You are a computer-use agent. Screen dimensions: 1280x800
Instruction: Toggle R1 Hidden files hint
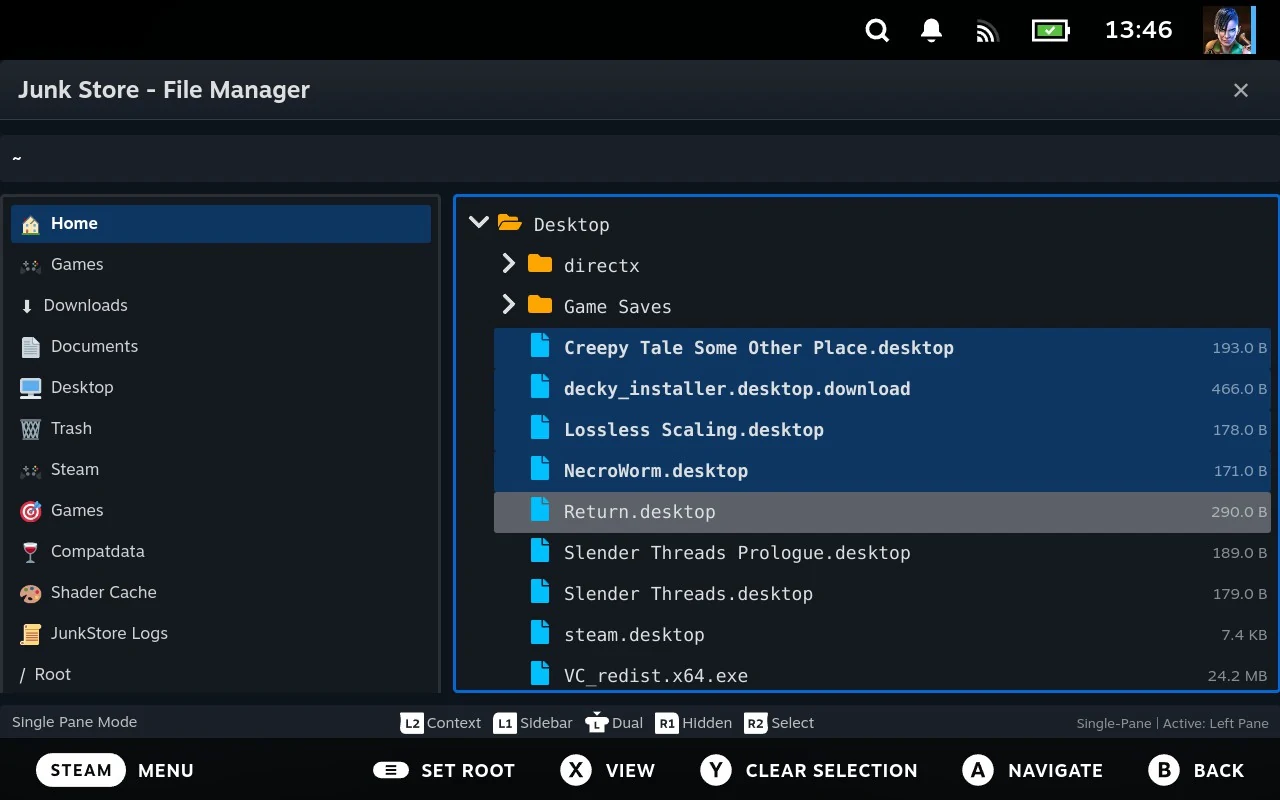click(x=693, y=723)
